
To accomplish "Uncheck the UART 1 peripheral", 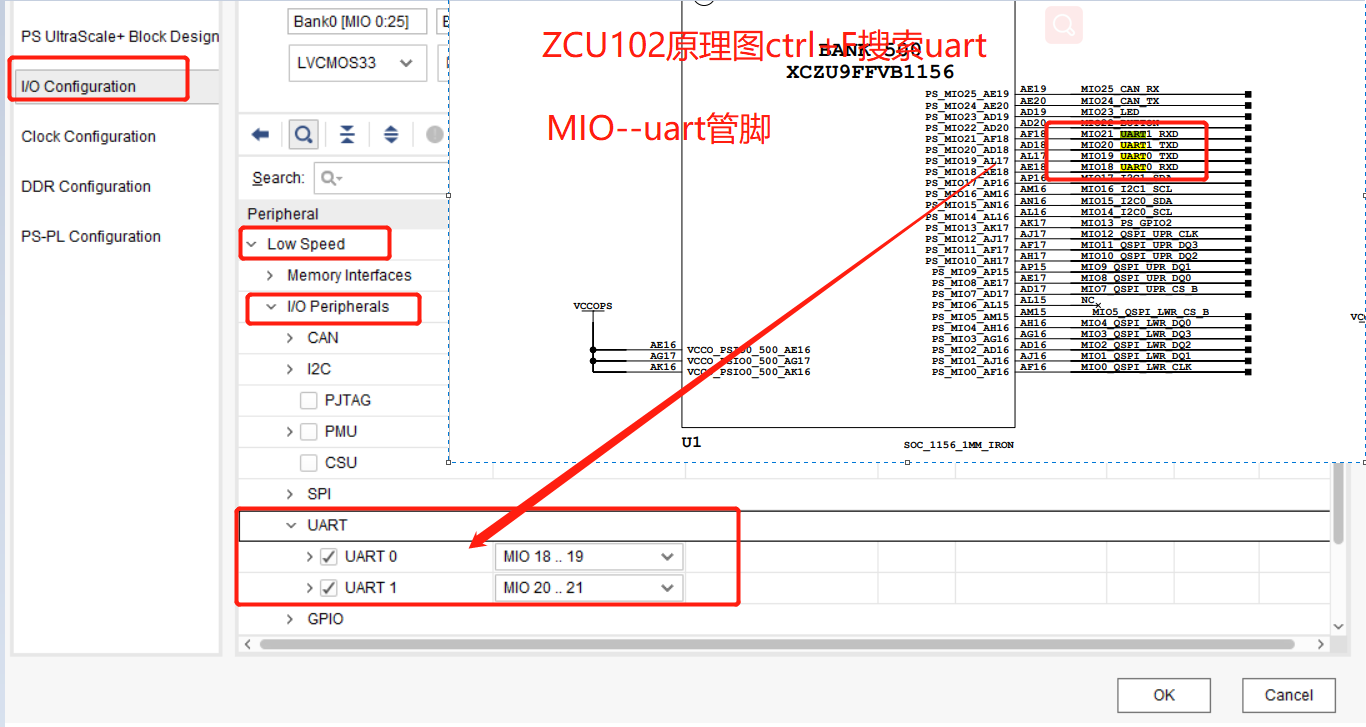I will pyautogui.click(x=327, y=587).
